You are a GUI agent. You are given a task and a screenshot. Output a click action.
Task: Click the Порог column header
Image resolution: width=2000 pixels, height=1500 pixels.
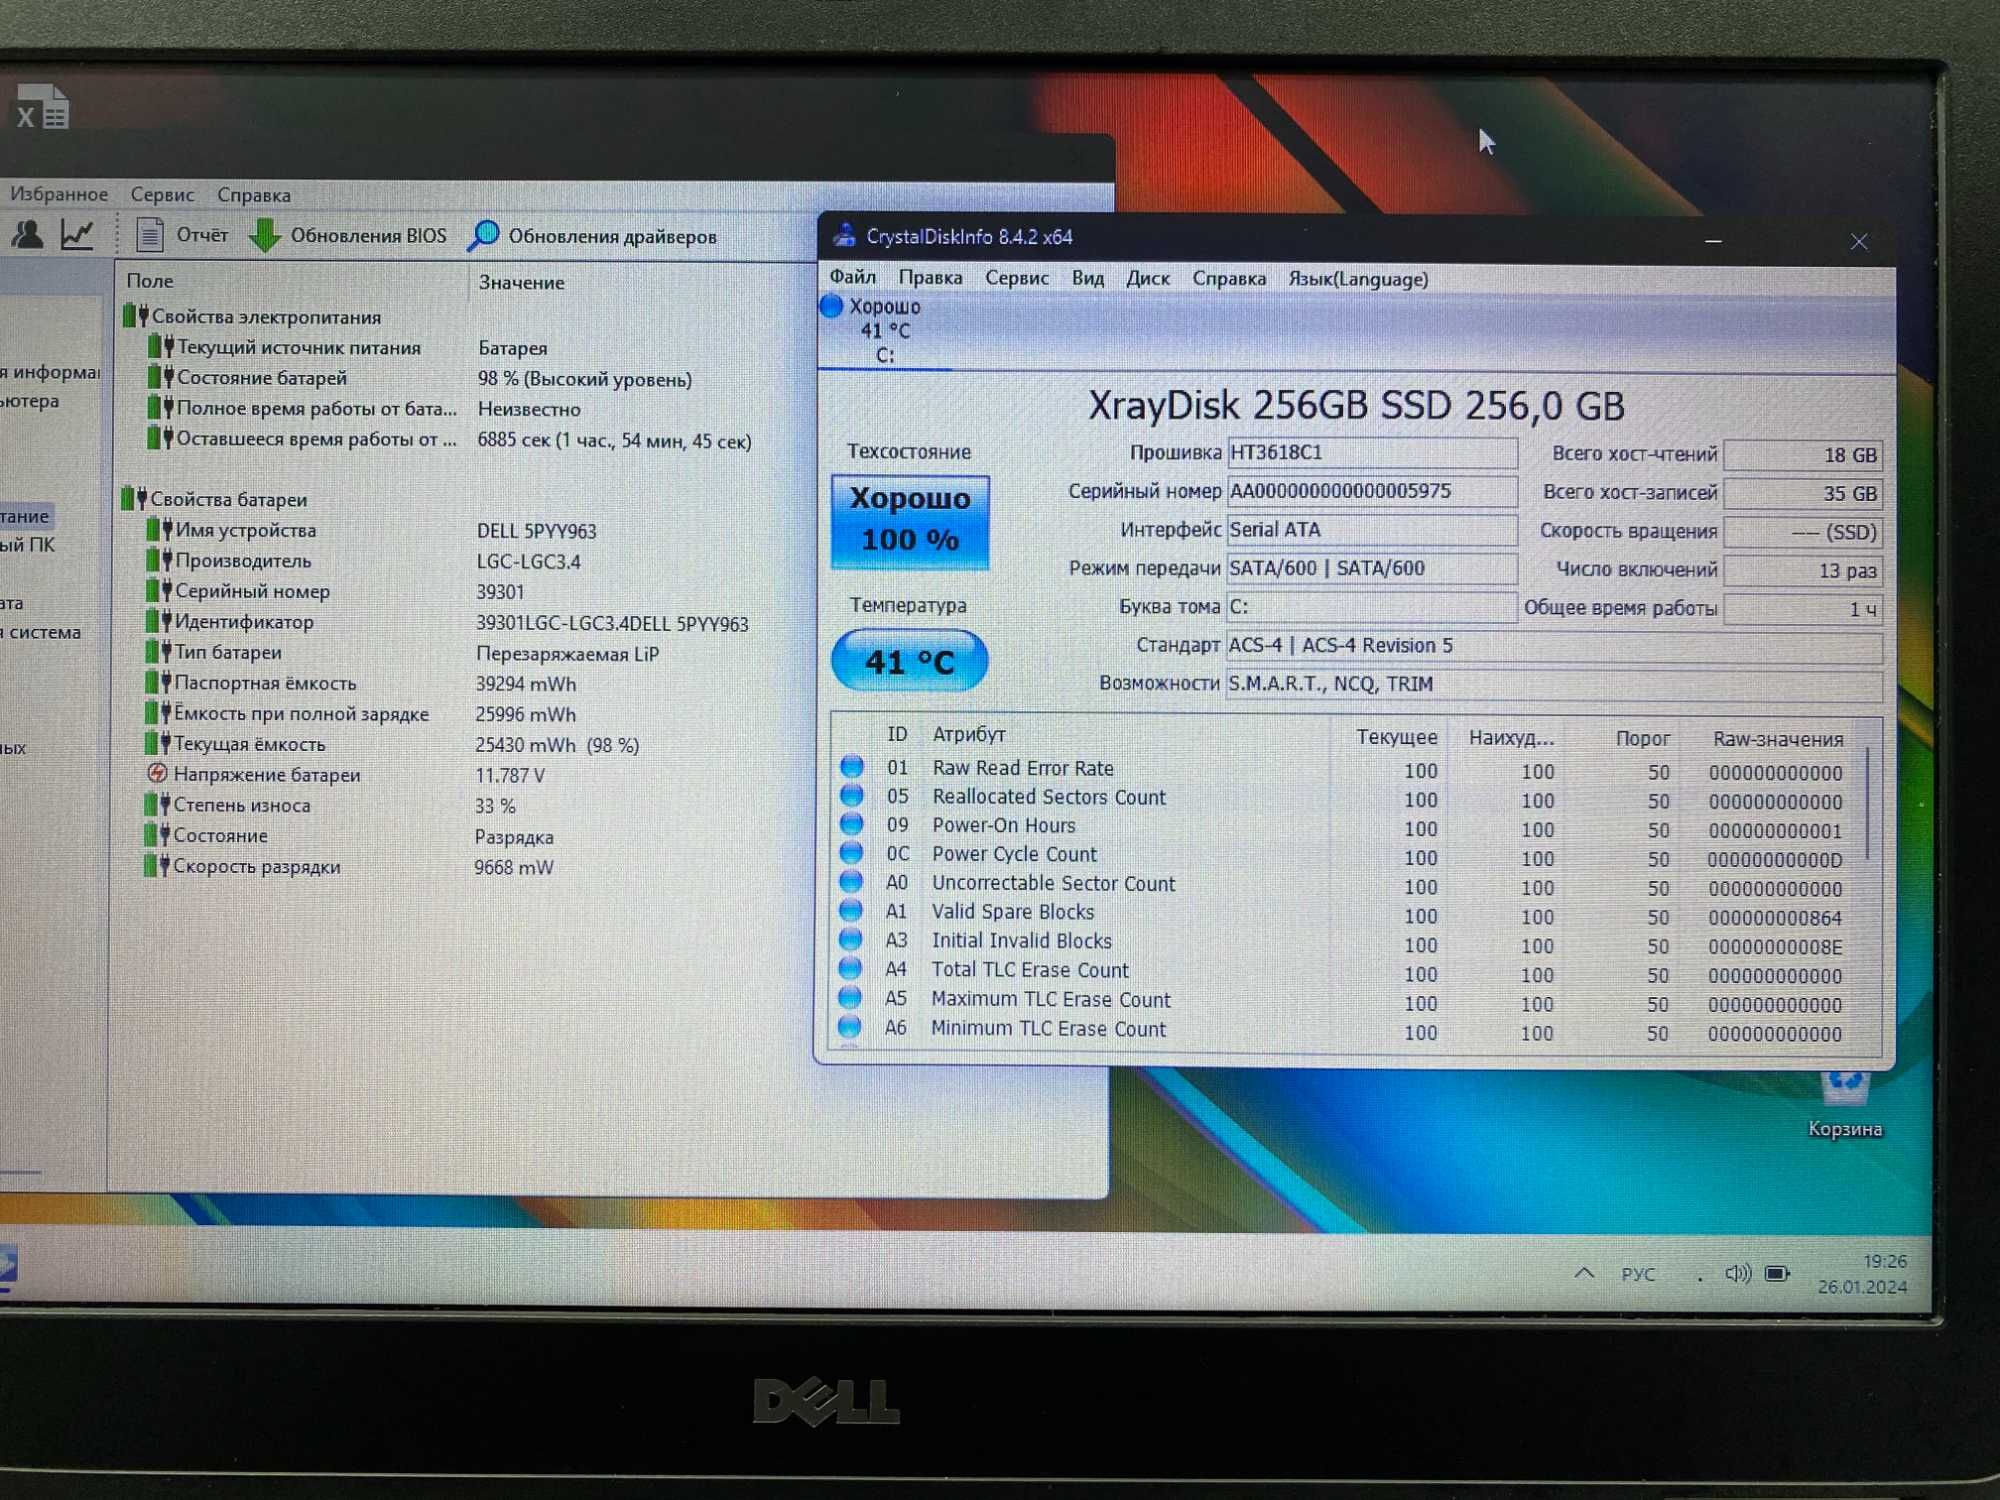tap(1643, 738)
